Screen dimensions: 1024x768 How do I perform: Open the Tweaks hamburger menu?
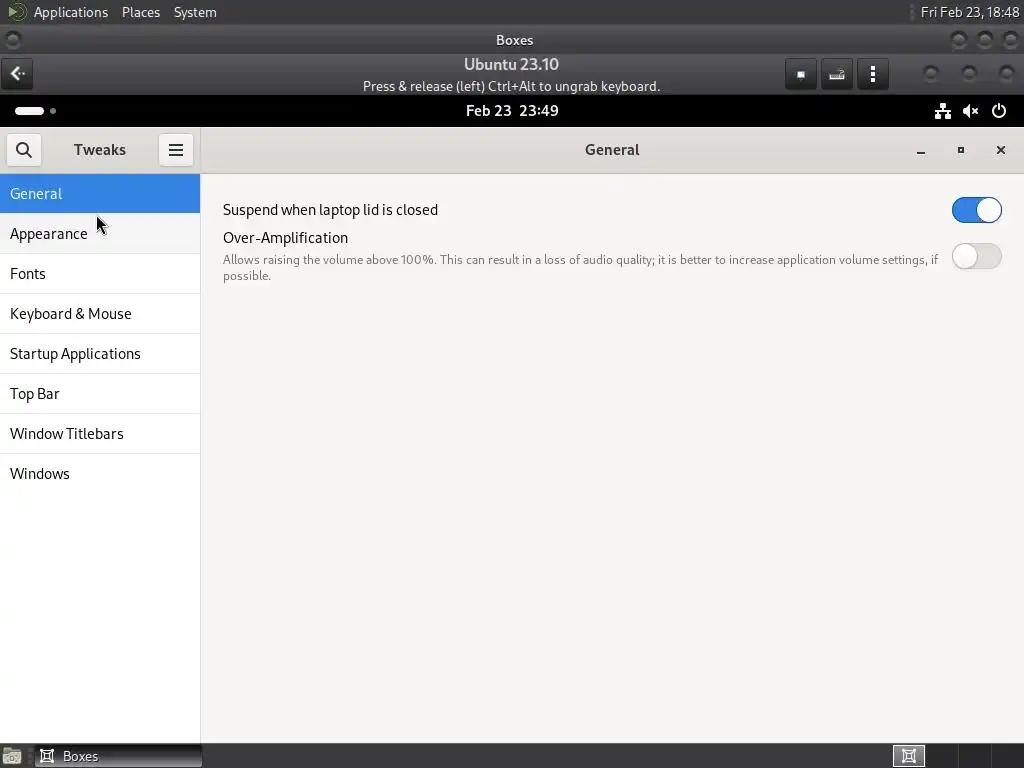176,150
